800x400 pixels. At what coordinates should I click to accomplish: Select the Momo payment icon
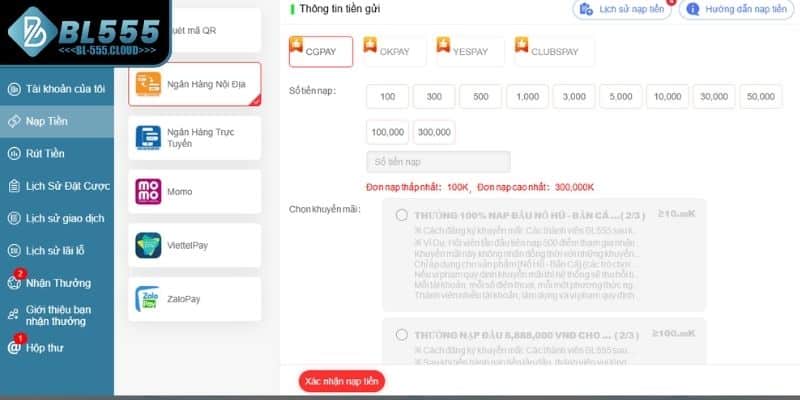pos(148,192)
